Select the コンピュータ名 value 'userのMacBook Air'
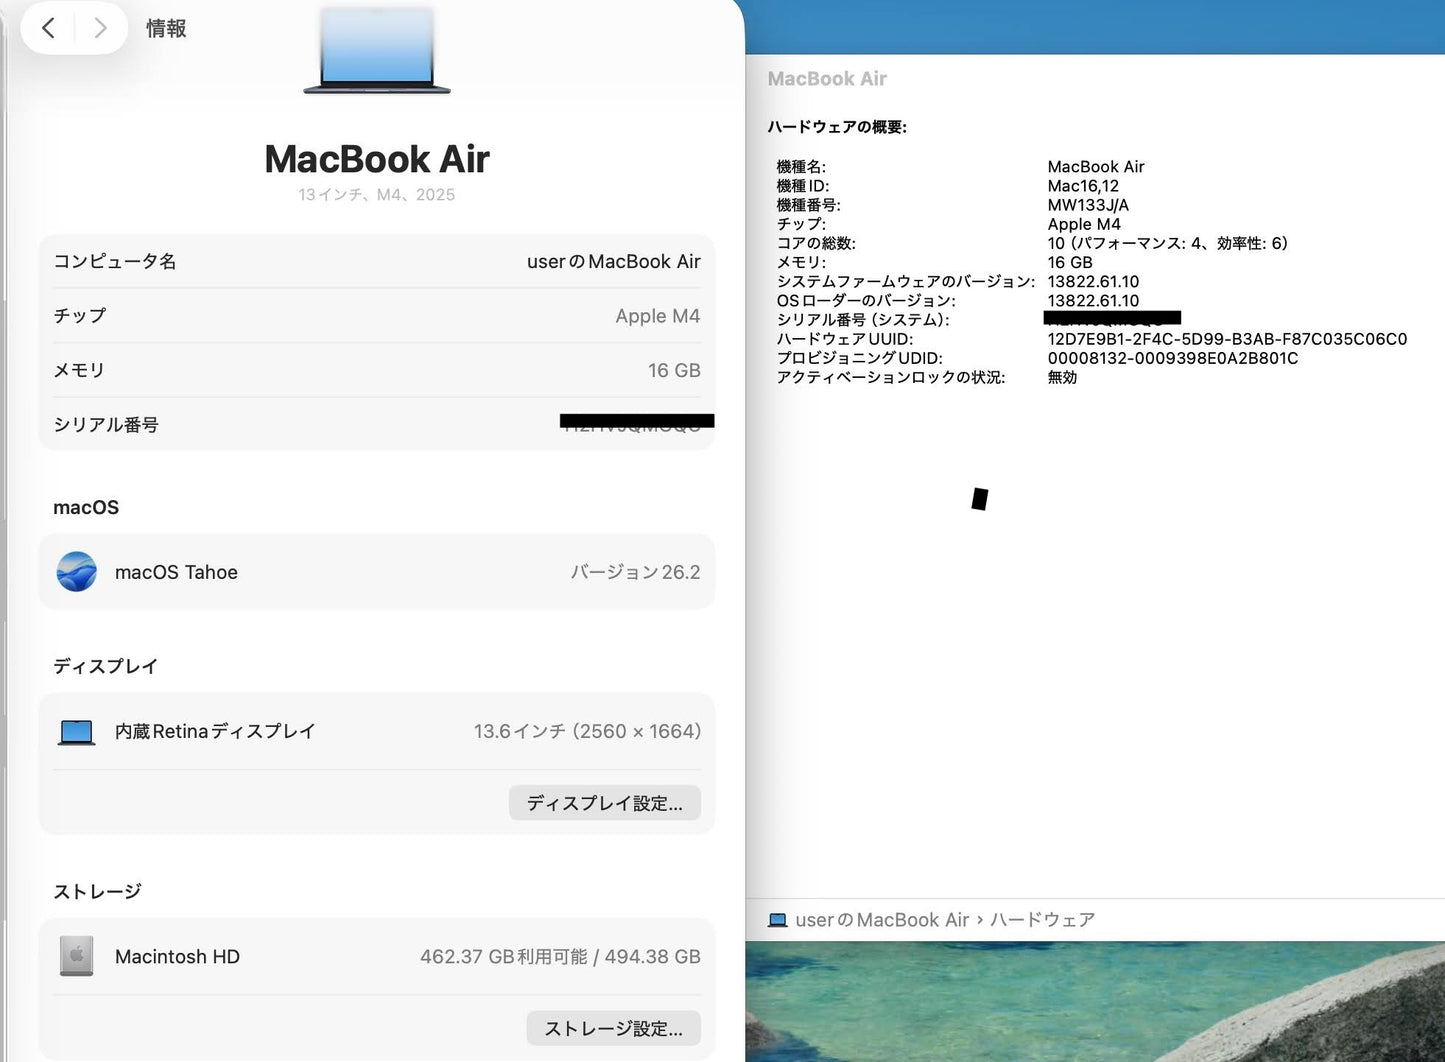This screenshot has width=1445, height=1062. 614,262
